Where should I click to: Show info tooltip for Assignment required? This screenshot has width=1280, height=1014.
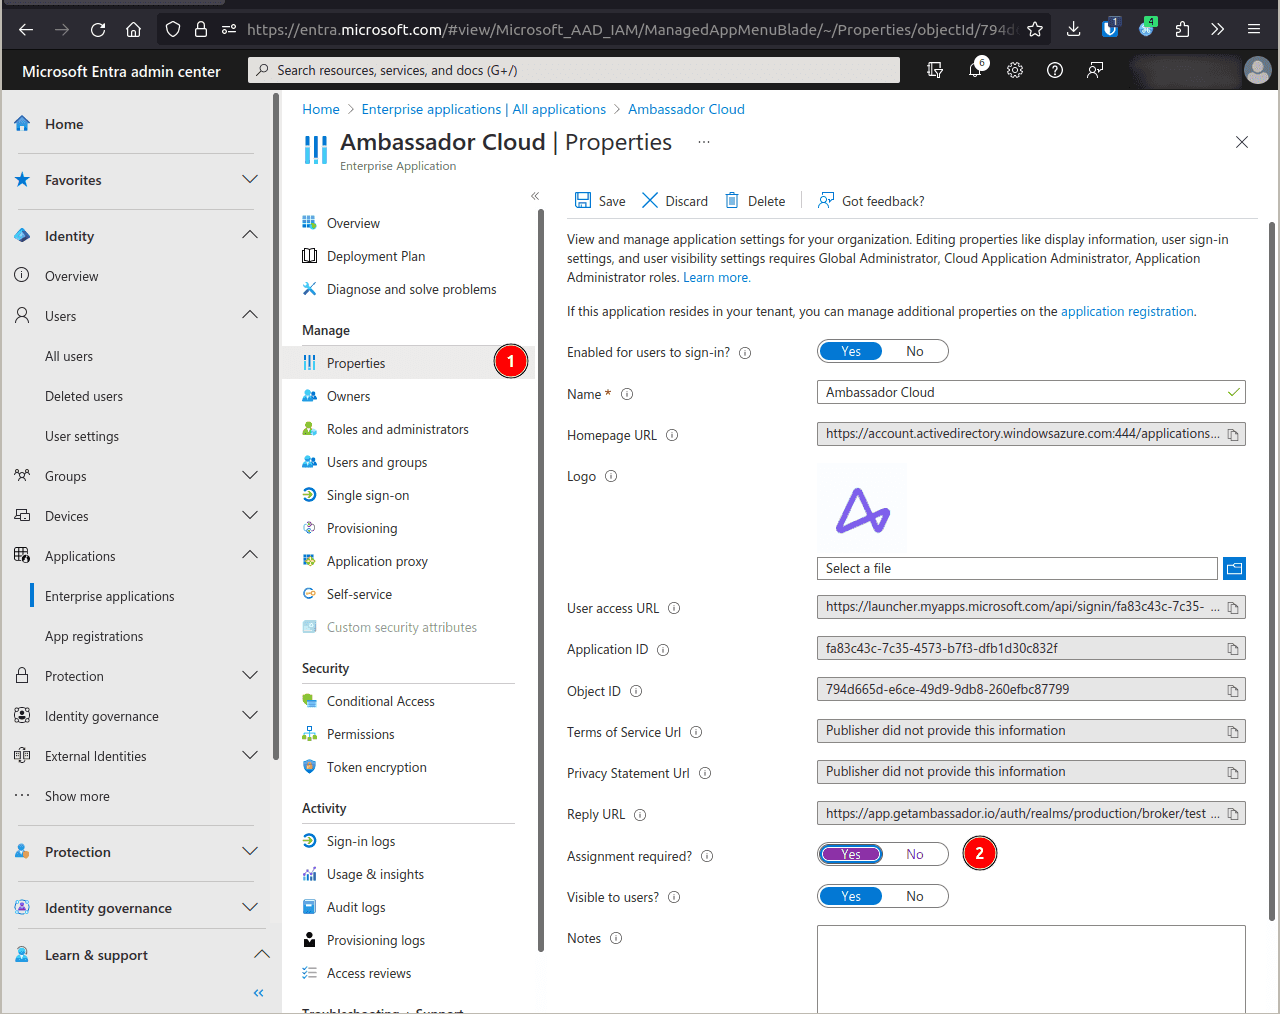[707, 856]
